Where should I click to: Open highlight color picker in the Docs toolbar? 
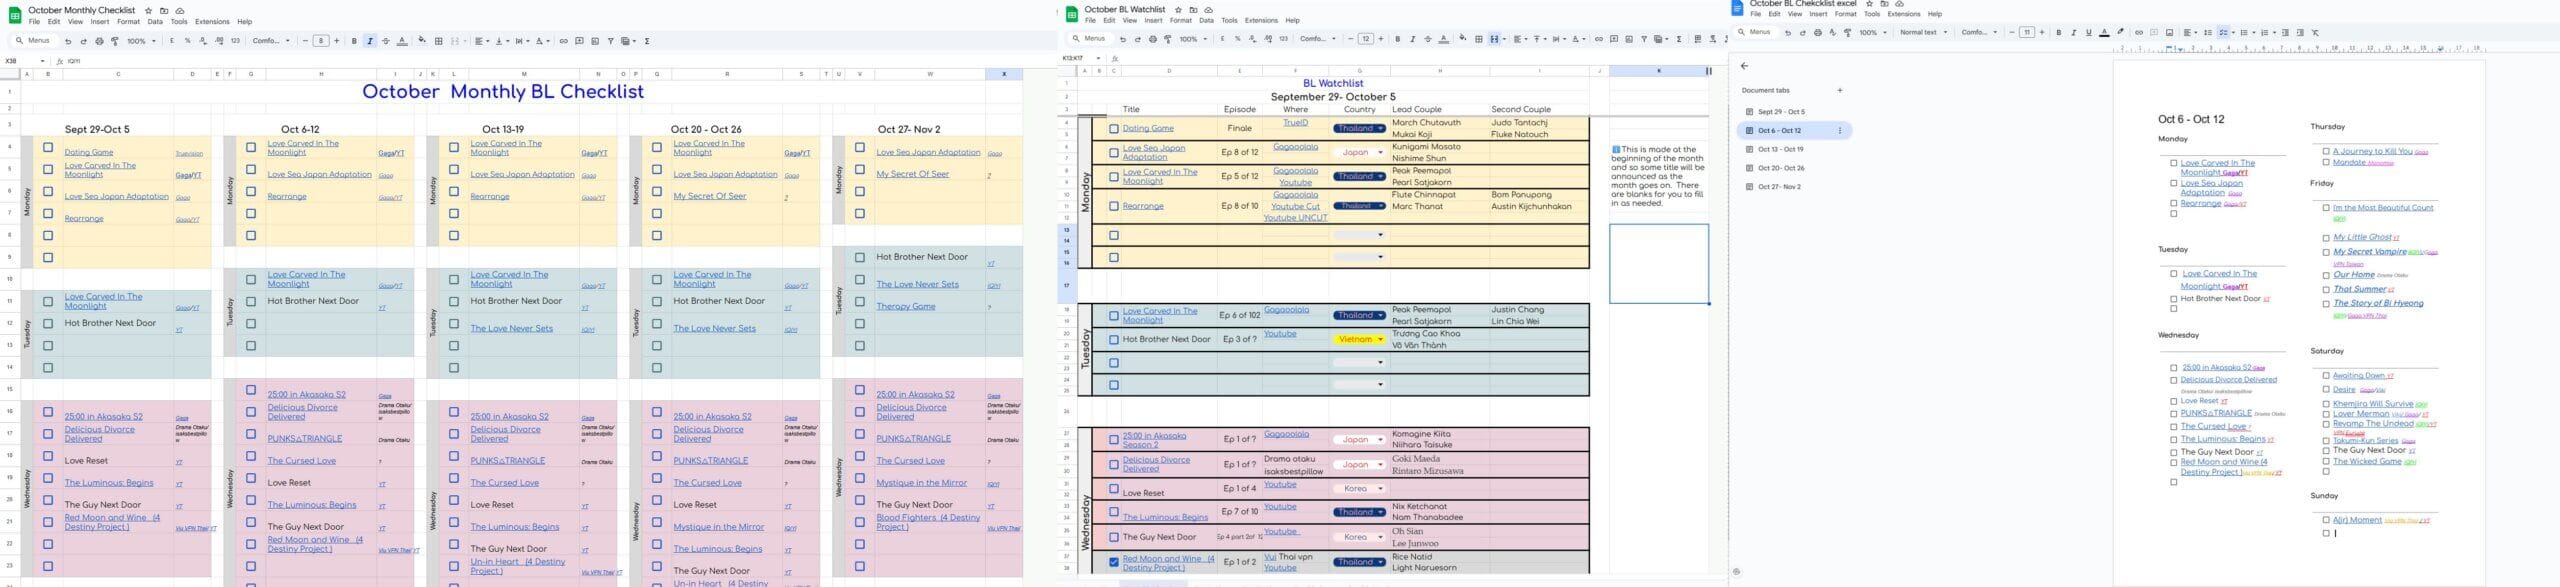pos(2120,32)
